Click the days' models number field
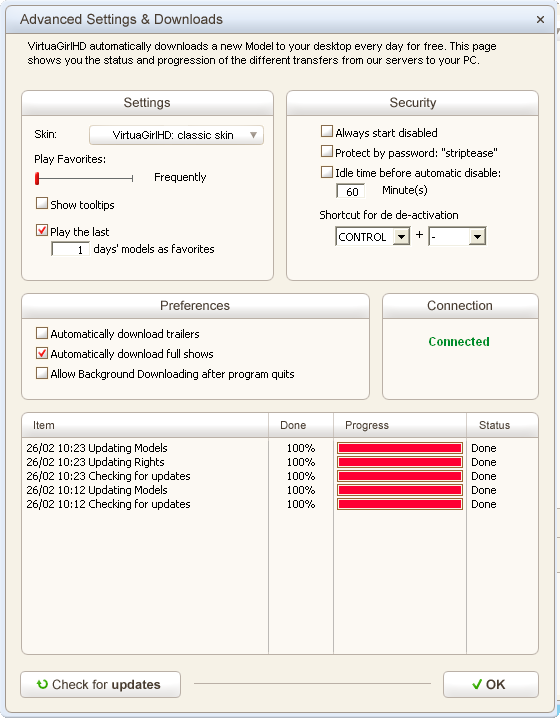Screen dimensions: 560x718 71,250
